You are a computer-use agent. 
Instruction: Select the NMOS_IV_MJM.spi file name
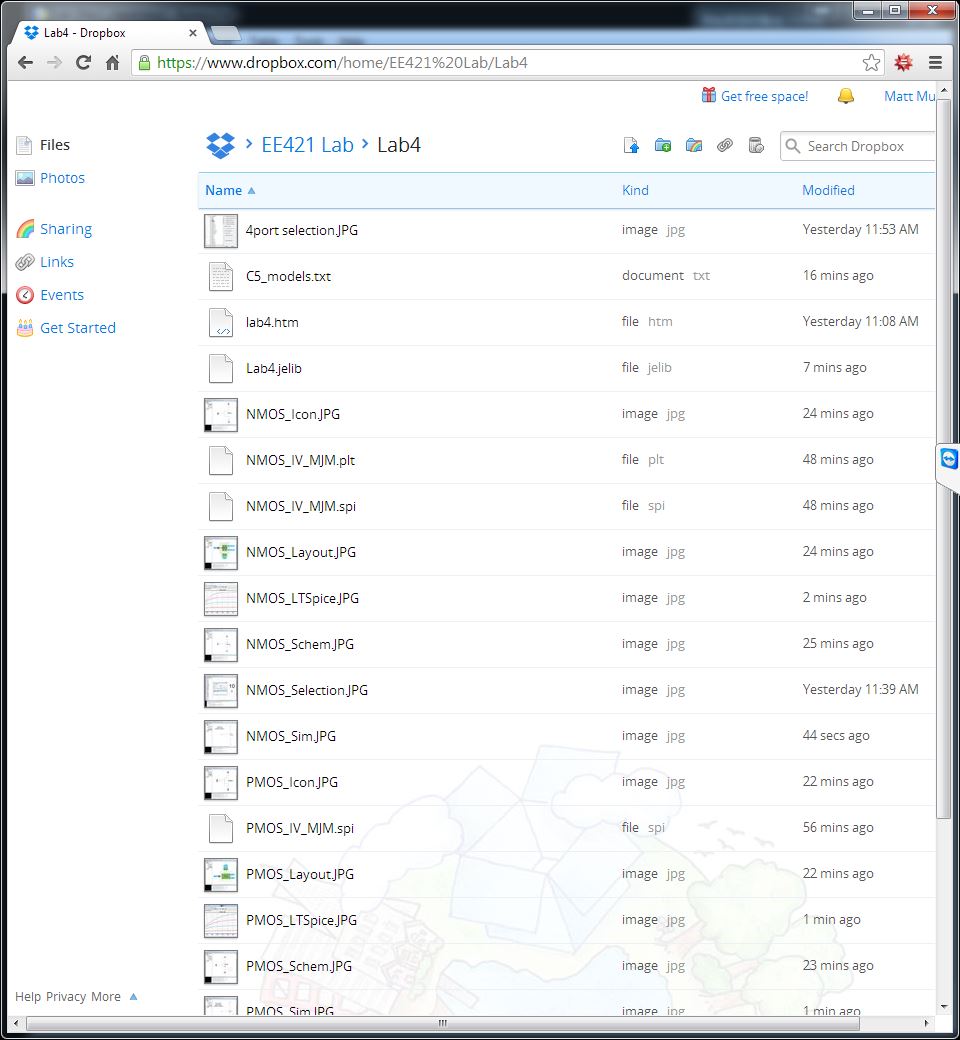pos(301,506)
